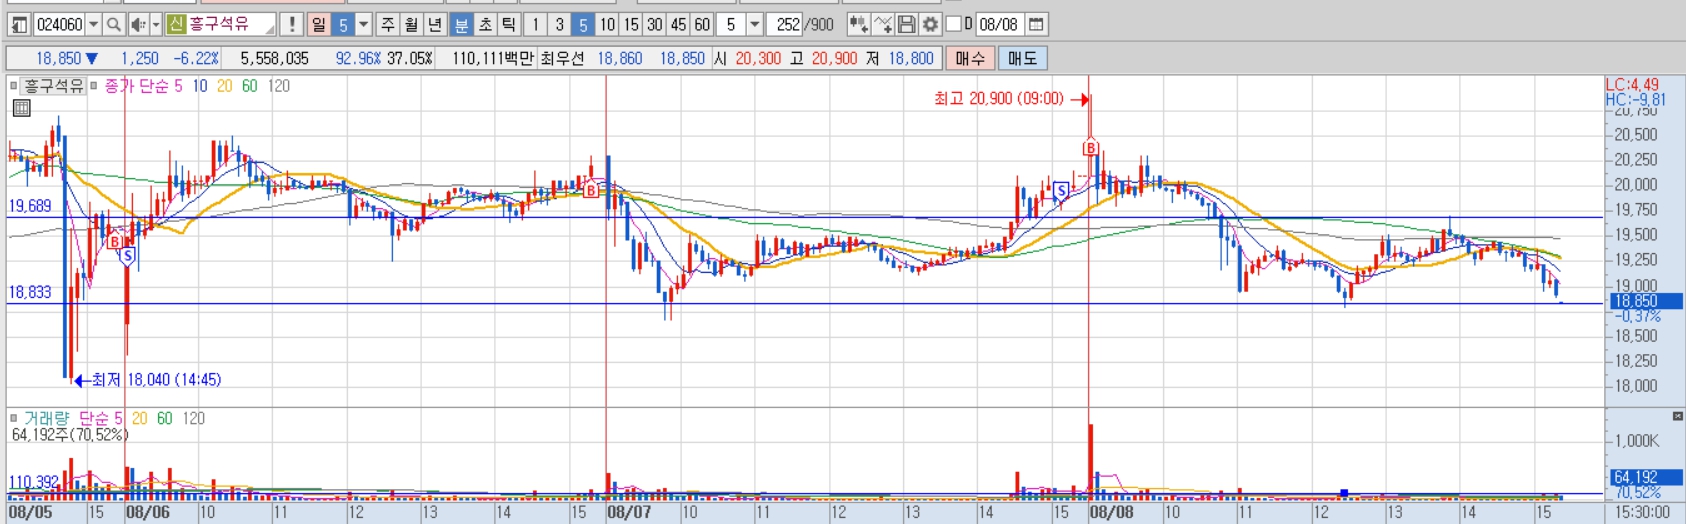Click the red B buy marker at 08/08 open
Viewport: 1686px width, 524px height.
click(1090, 148)
